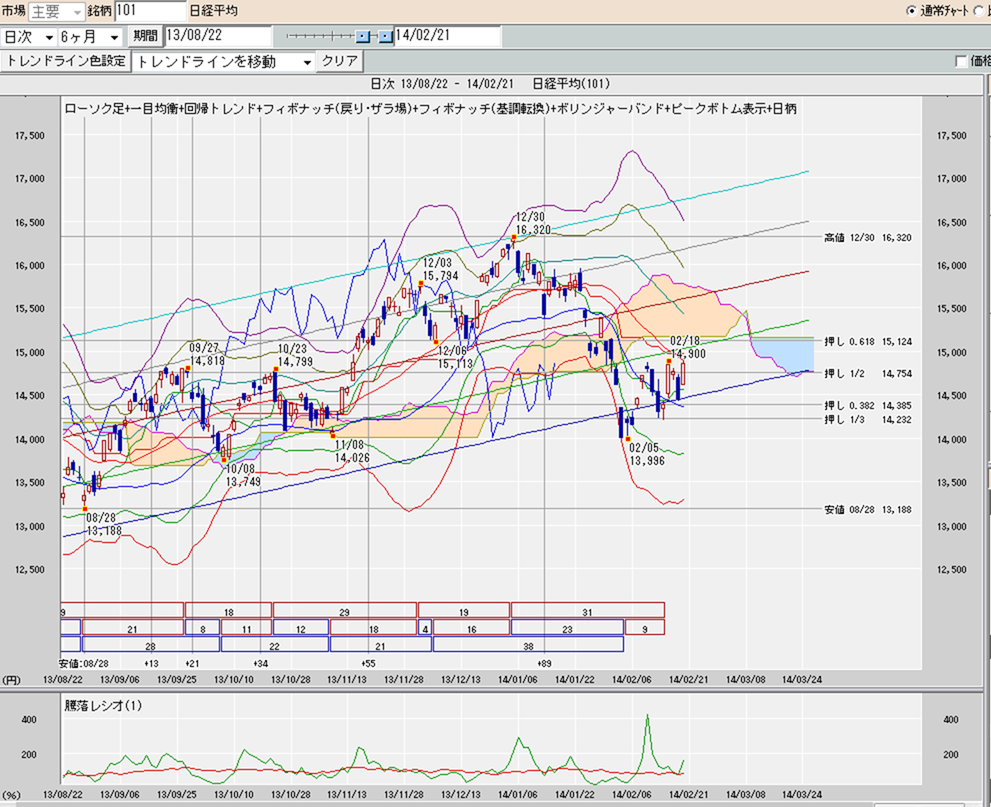Select the 通常チャート radio button

click(911, 11)
